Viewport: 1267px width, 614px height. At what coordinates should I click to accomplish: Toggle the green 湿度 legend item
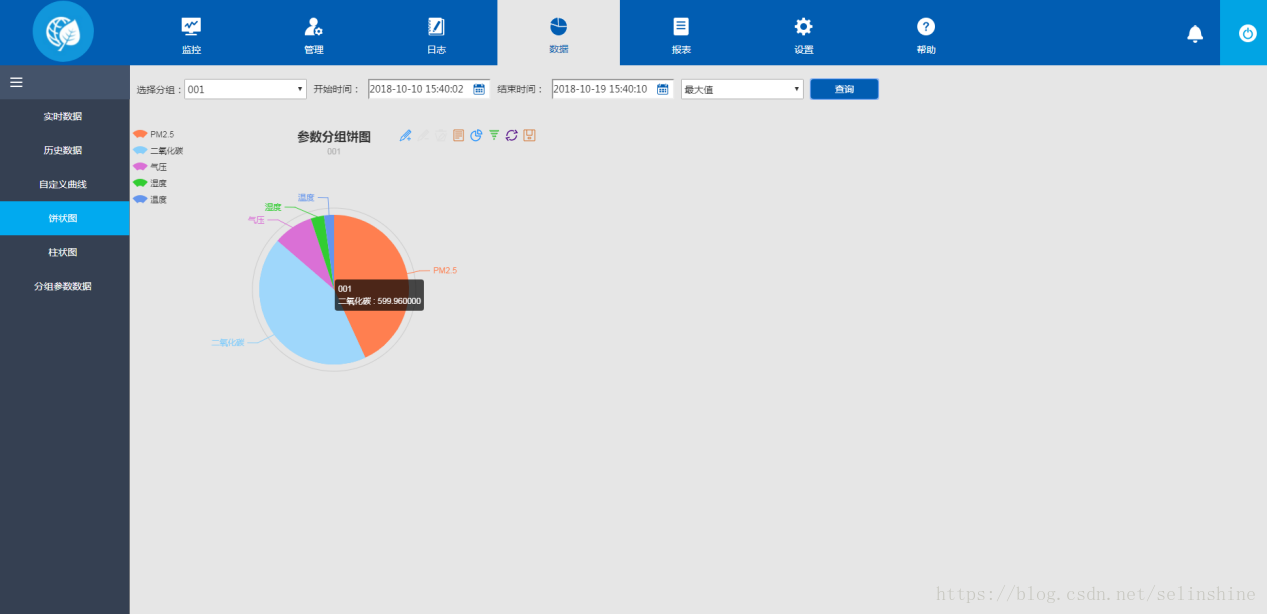(150, 183)
